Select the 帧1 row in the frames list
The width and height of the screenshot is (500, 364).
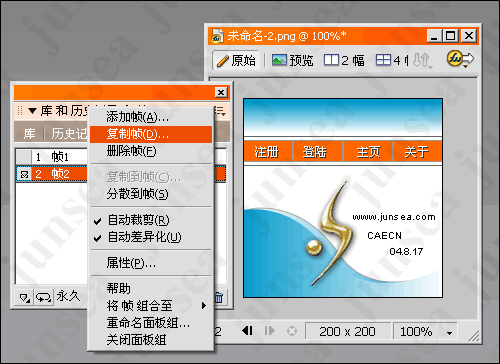[x=52, y=157]
